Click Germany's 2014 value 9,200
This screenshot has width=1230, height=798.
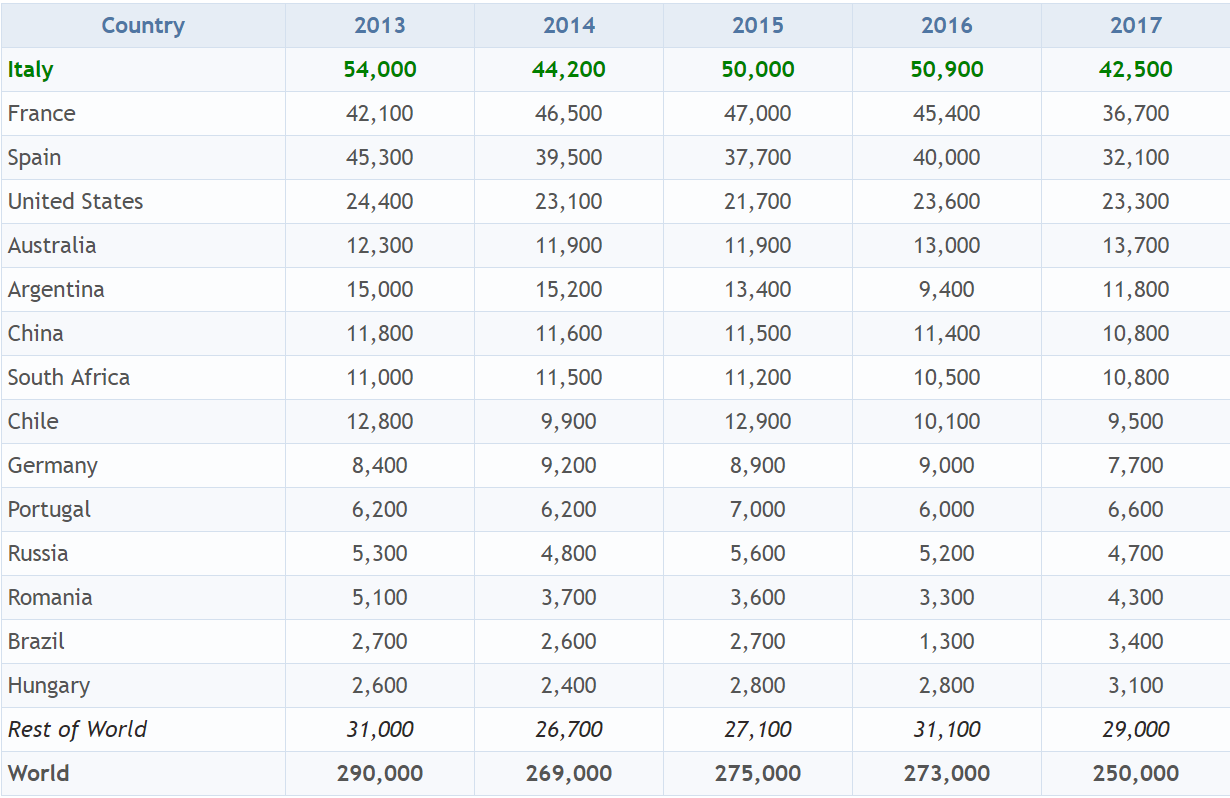pos(569,466)
